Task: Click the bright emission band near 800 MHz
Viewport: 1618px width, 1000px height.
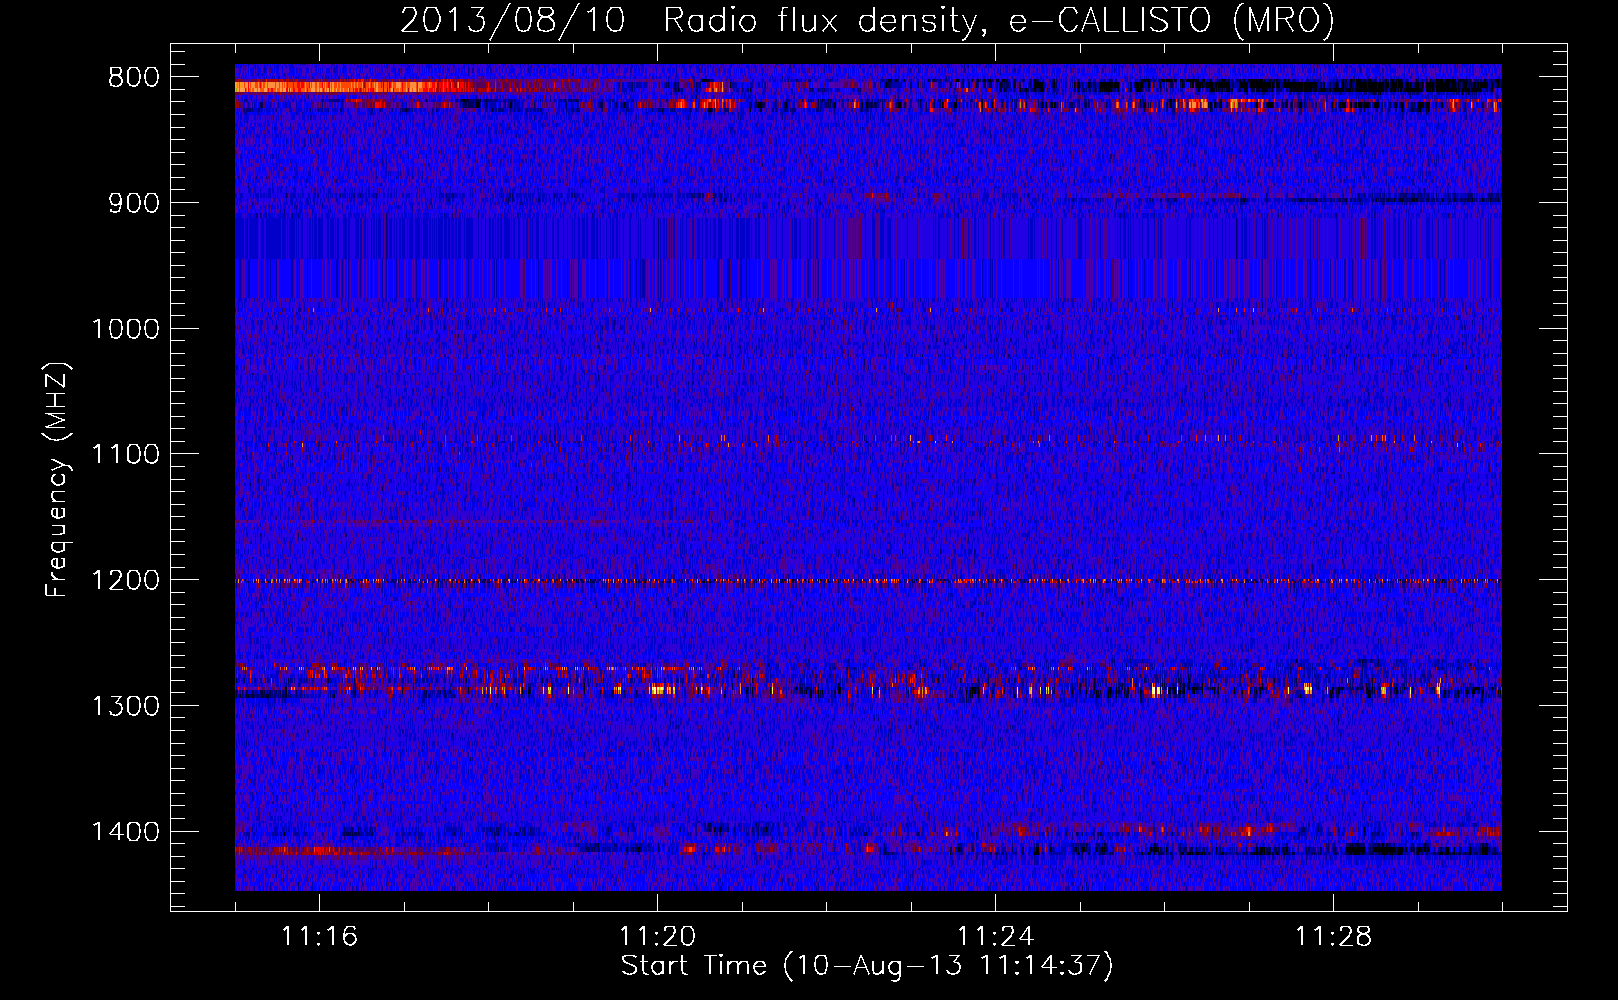Action: pos(355,87)
